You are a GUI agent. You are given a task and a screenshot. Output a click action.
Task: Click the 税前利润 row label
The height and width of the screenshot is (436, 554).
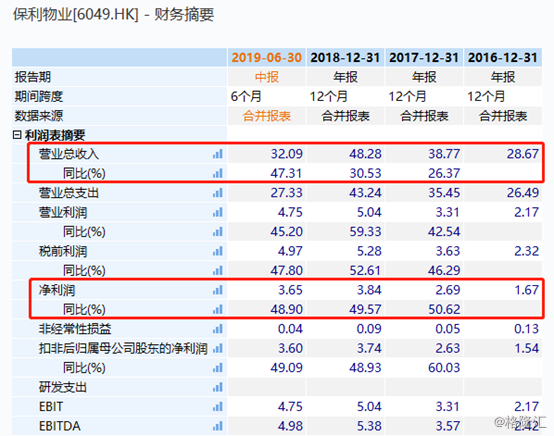click(63, 251)
